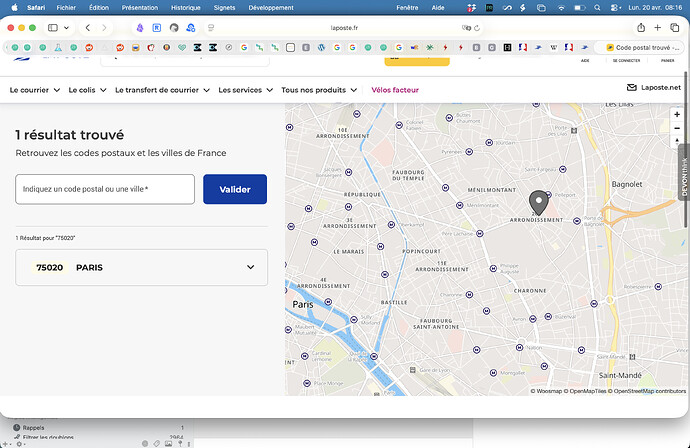This screenshot has width=690, height=448.
Task: Open the Wi-Fi status menu
Action: click(561, 7)
